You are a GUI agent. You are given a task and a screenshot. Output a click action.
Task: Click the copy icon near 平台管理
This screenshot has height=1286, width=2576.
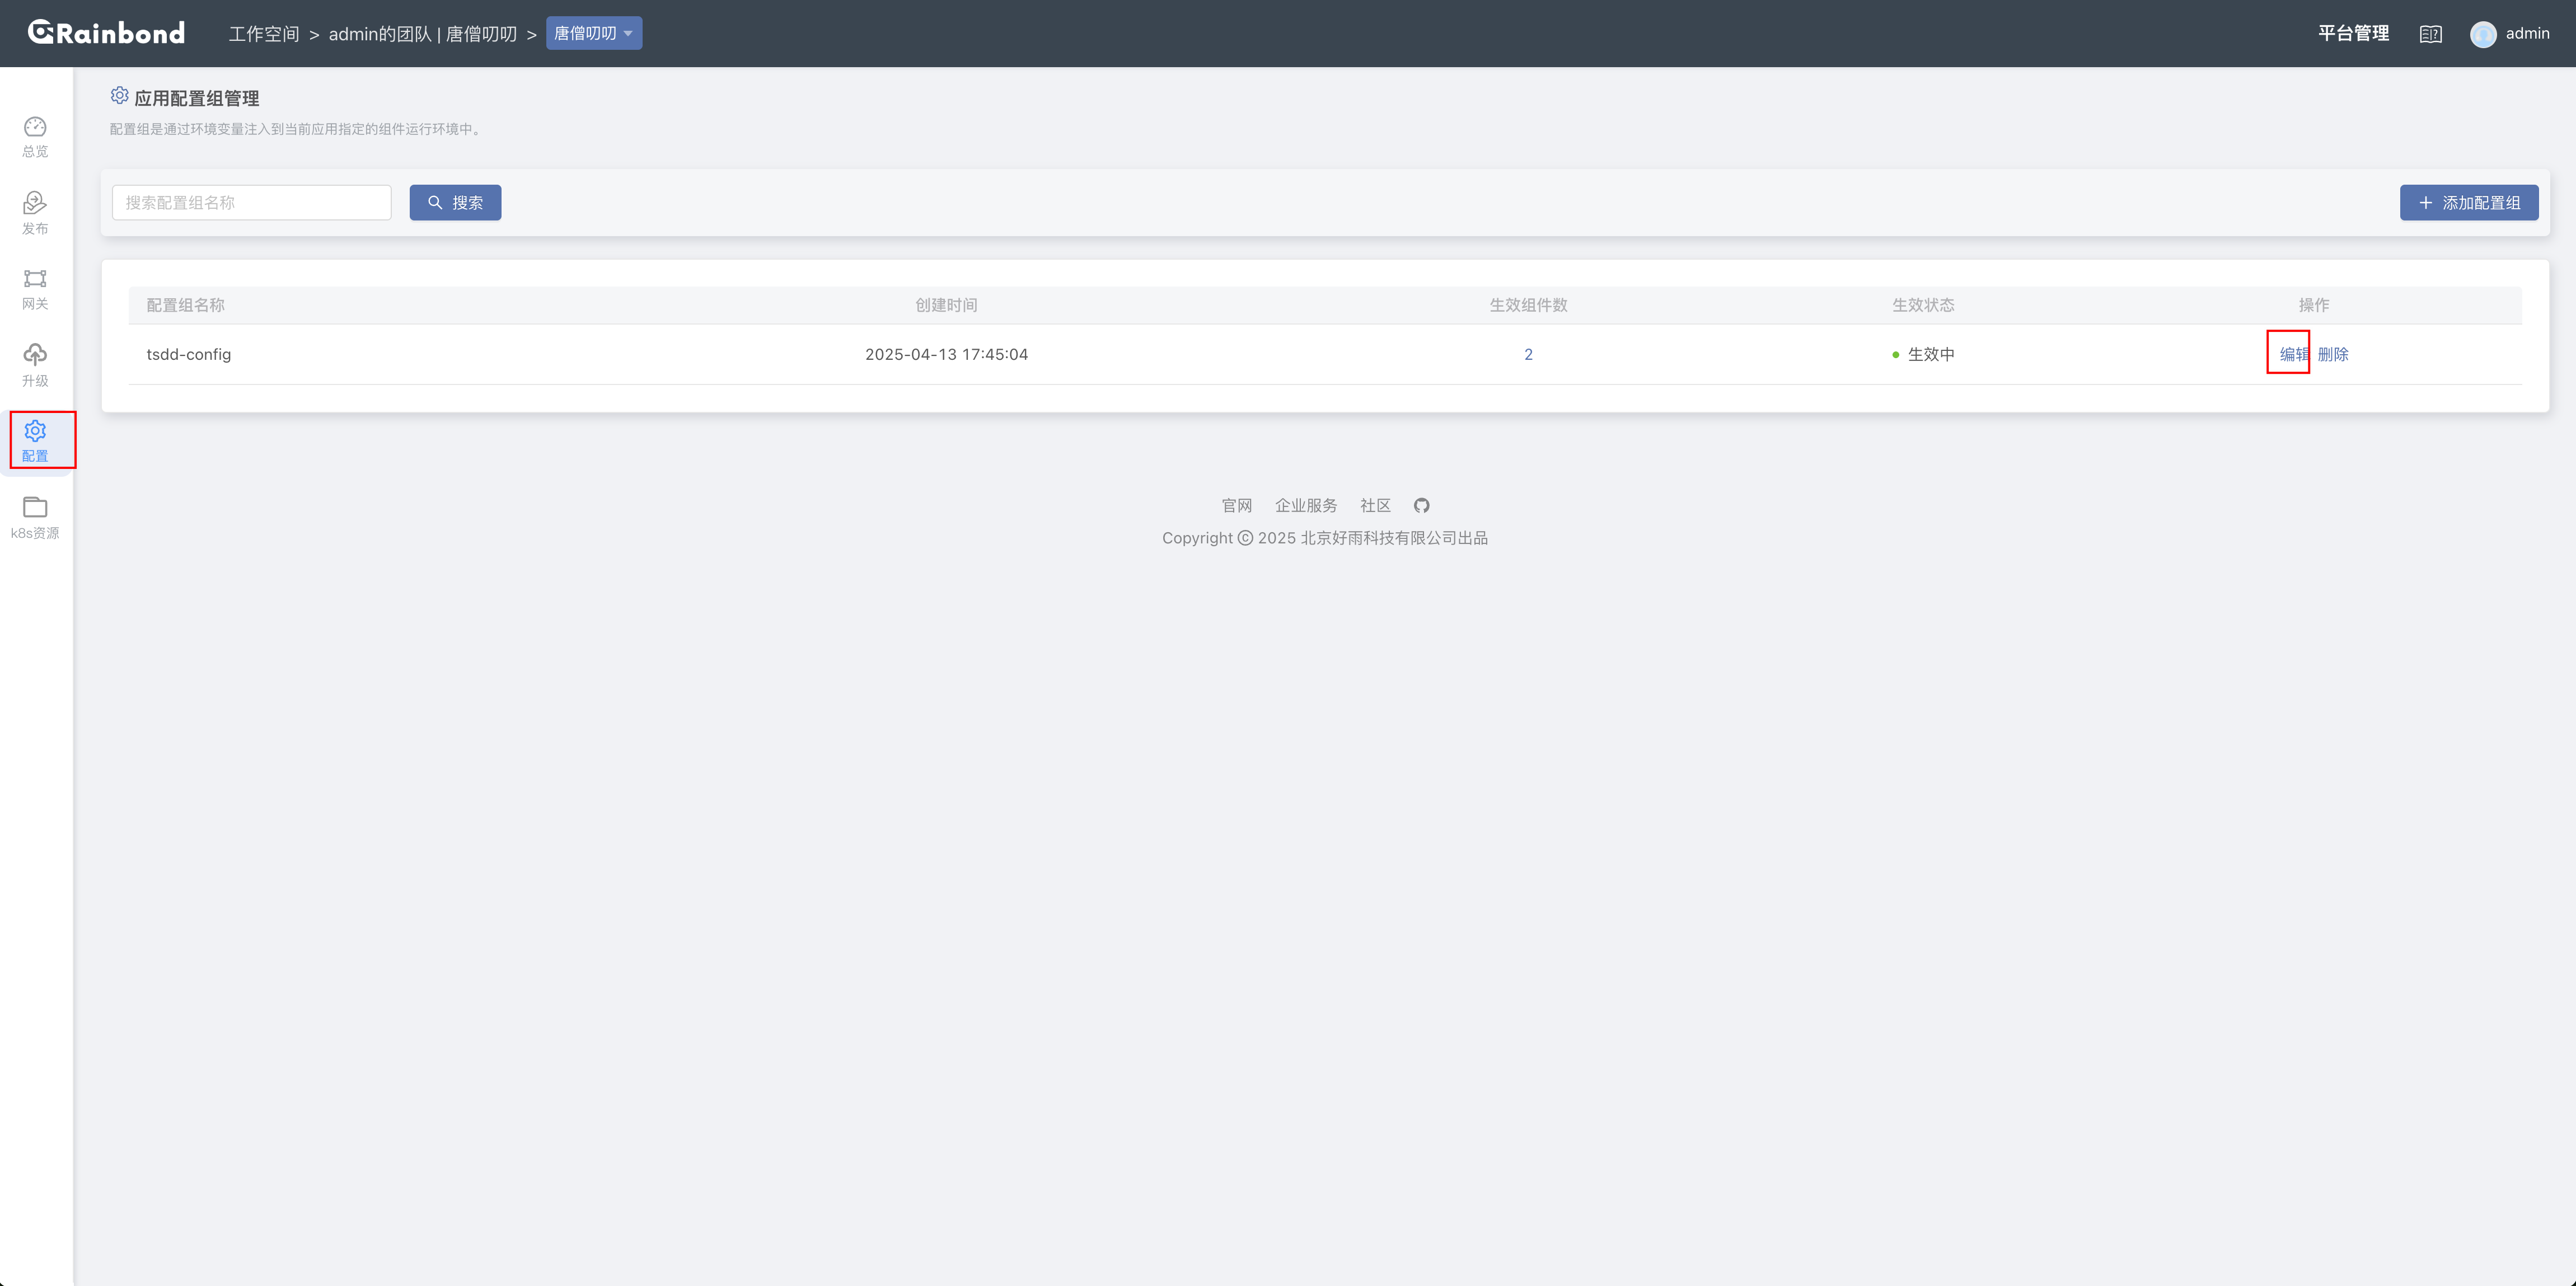[2430, 33]
